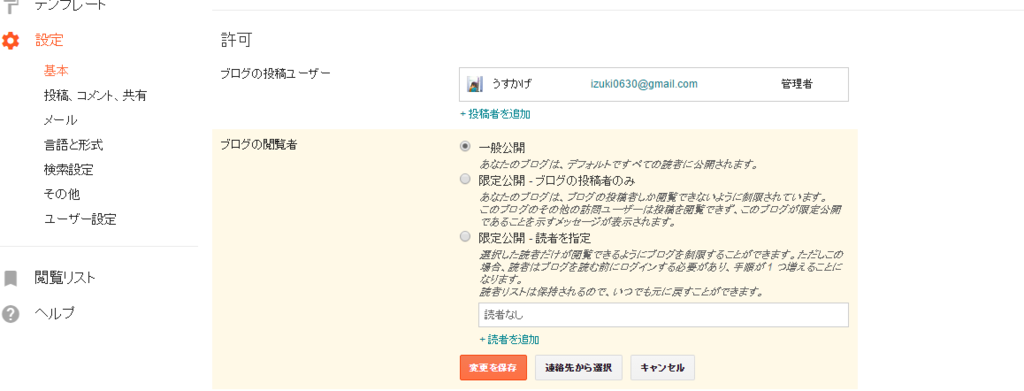Click the orange settings gear icon
Screen dimensions: 1024x391
tap(10, 40)
